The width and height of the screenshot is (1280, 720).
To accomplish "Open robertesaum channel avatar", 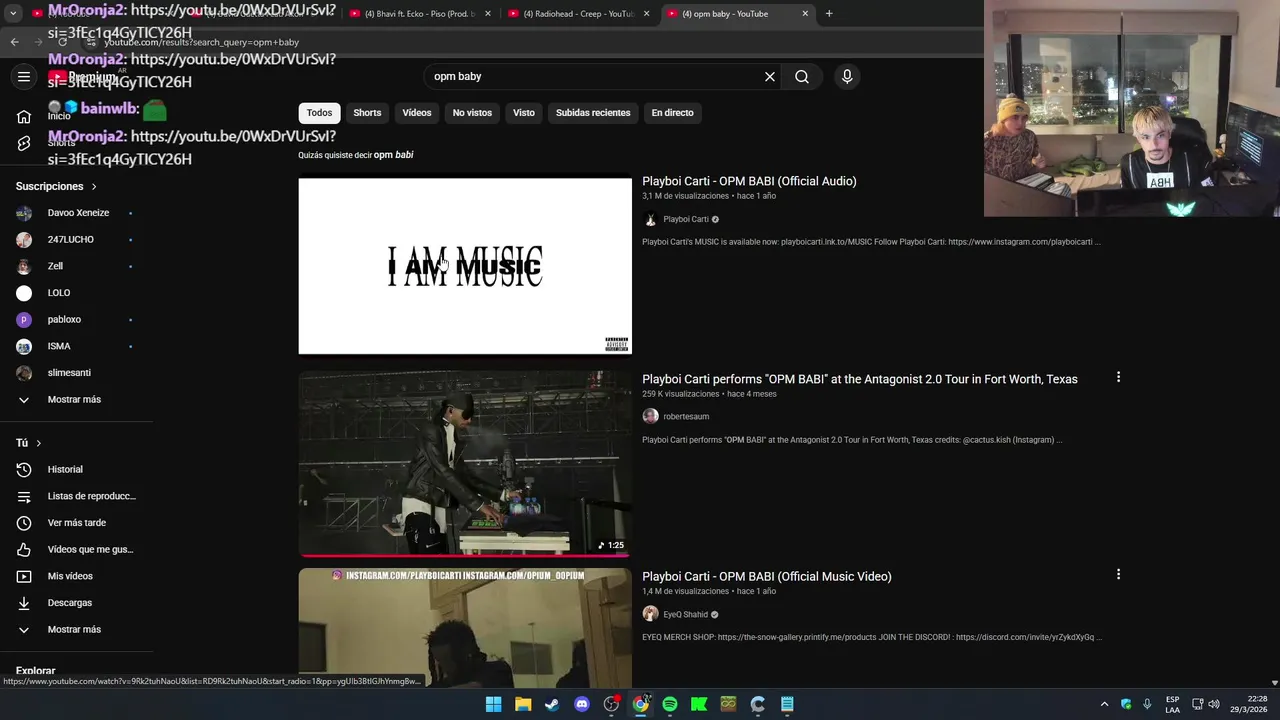I will pyautogui.click(x=650, y=416).
